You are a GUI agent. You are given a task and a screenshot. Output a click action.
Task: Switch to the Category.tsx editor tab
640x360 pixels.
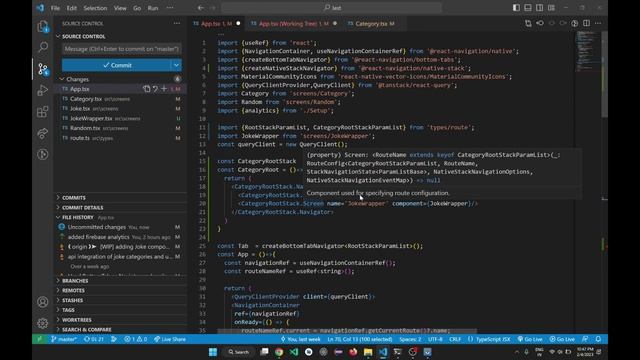[x=374, y=24]
